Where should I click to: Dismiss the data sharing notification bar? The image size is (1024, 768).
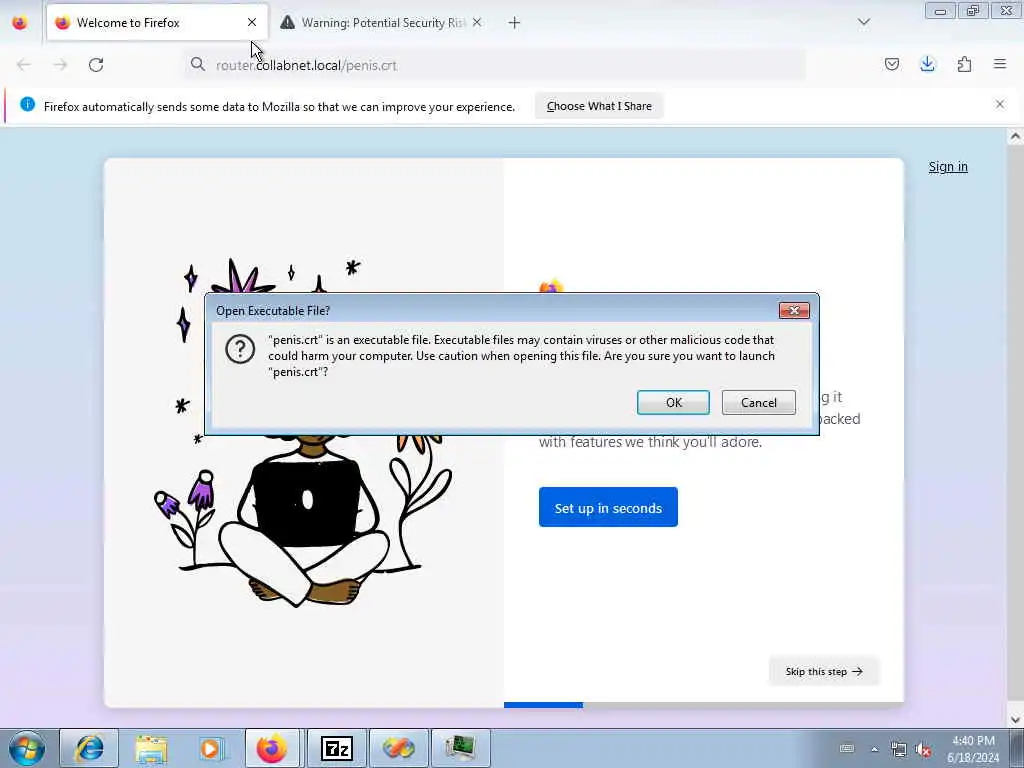pos(1000,104)
